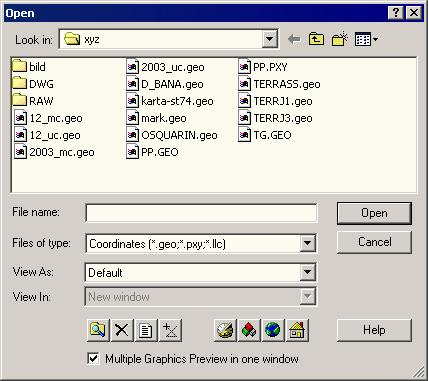Click the title bar question mark help

click(x=396, y=13)
